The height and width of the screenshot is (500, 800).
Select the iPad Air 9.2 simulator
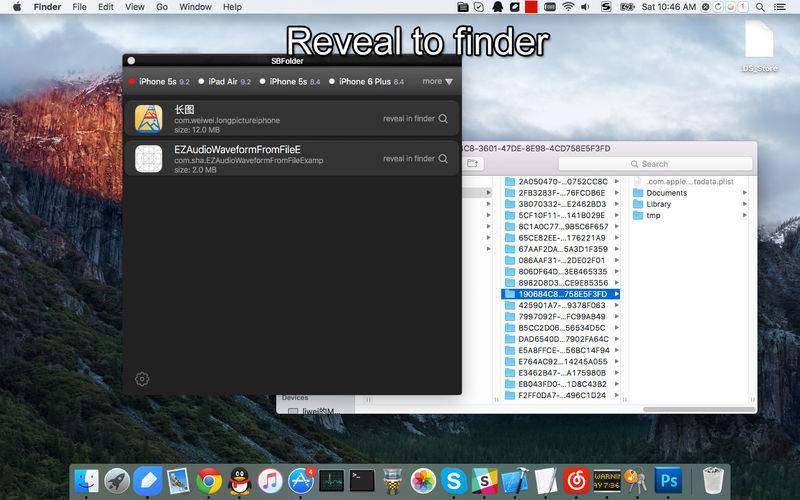point(224,82)
